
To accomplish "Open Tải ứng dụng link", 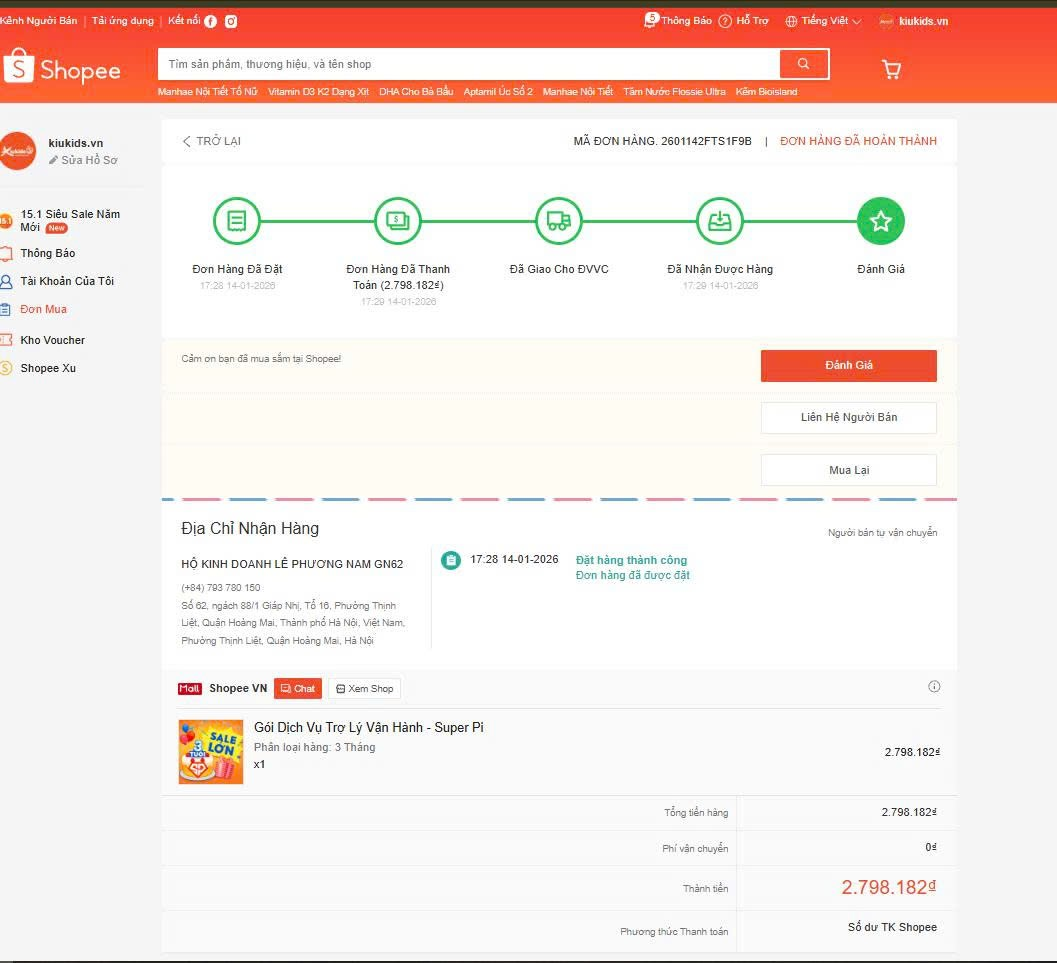I will coord(123,21).
